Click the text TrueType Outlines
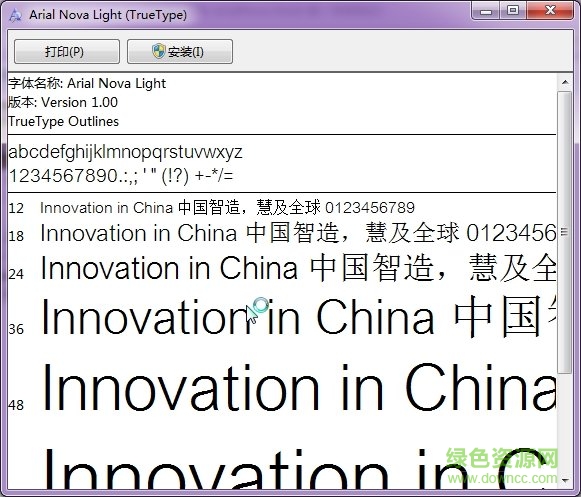Screen dimensions: 581x497 [x=63, y=122]
